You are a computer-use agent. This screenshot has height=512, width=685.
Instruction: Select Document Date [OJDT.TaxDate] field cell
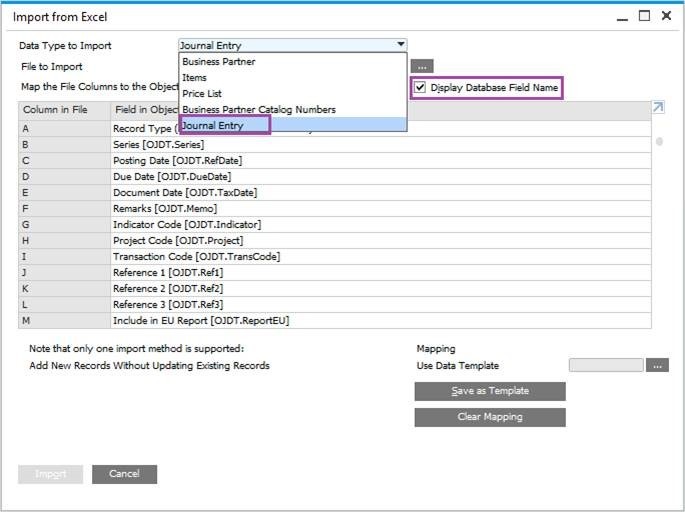pos(381,193)
